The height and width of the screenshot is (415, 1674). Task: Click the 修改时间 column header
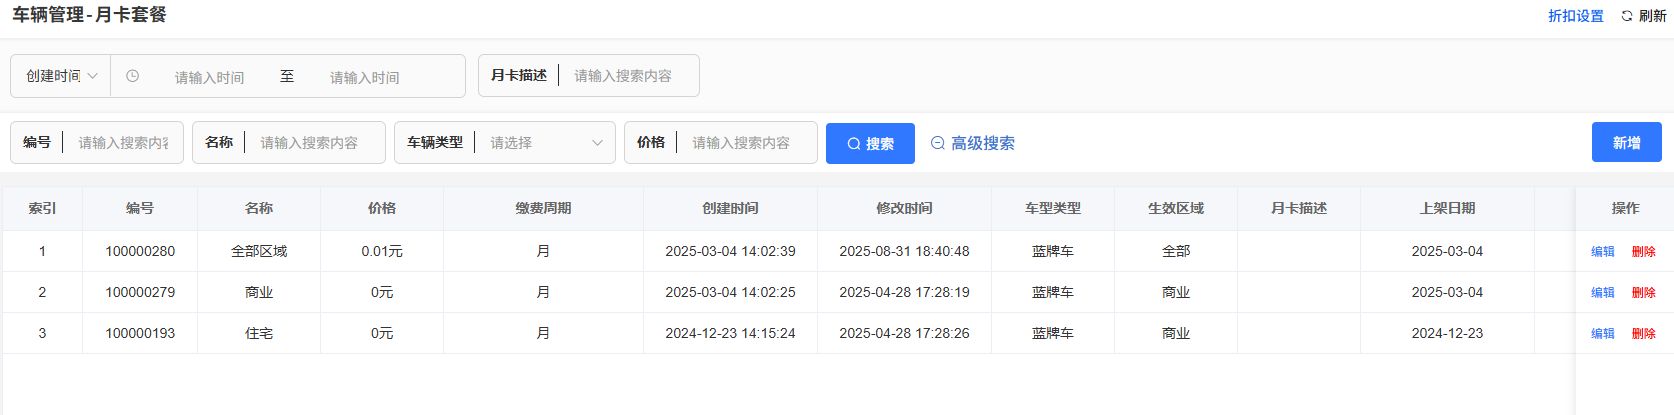(904, 208)
